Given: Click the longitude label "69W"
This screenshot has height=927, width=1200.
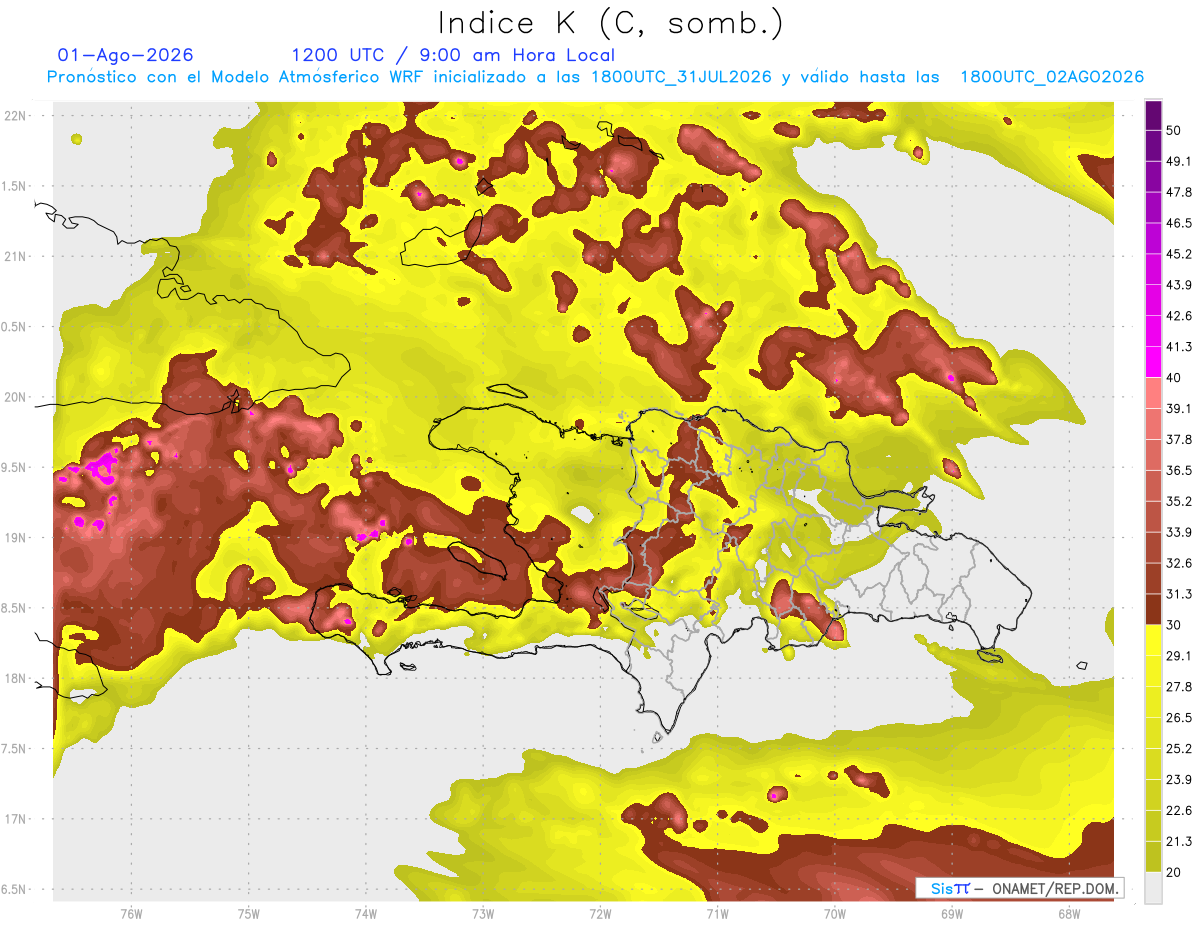Looking at the screenshot, I should 951,914.
